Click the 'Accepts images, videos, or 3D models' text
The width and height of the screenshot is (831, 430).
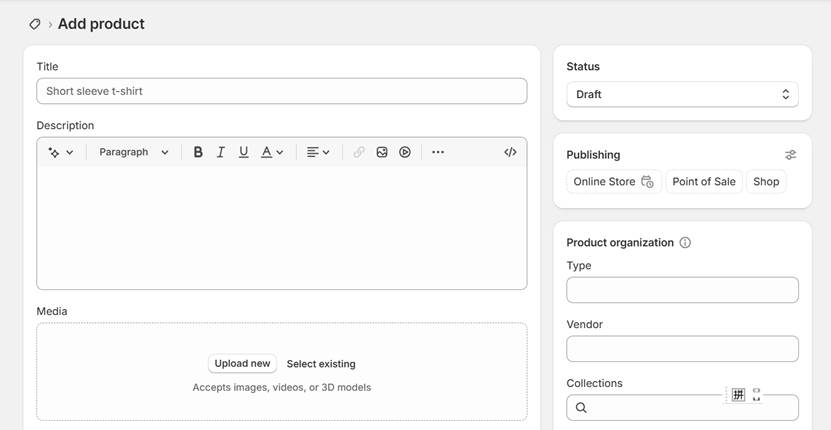coord(281,388)
